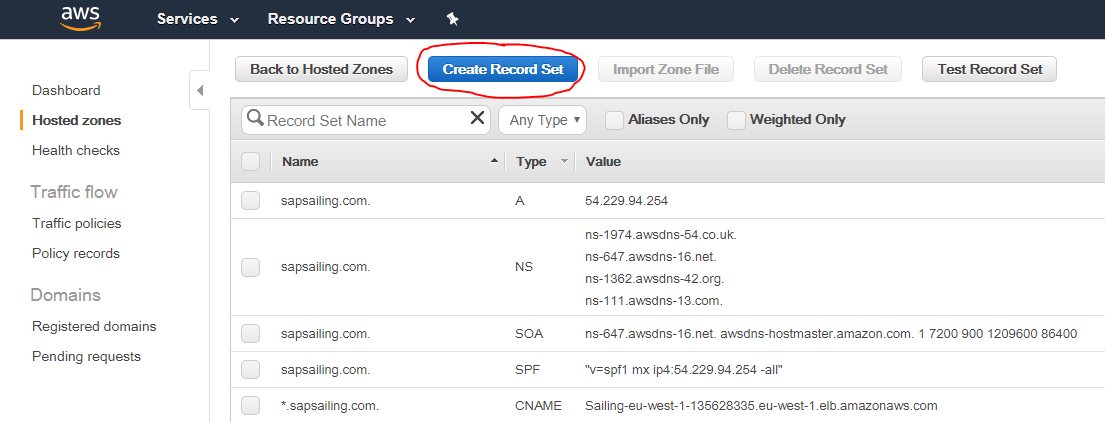
Task: Click the magnifier icon in search box
Action: (255, 119)
